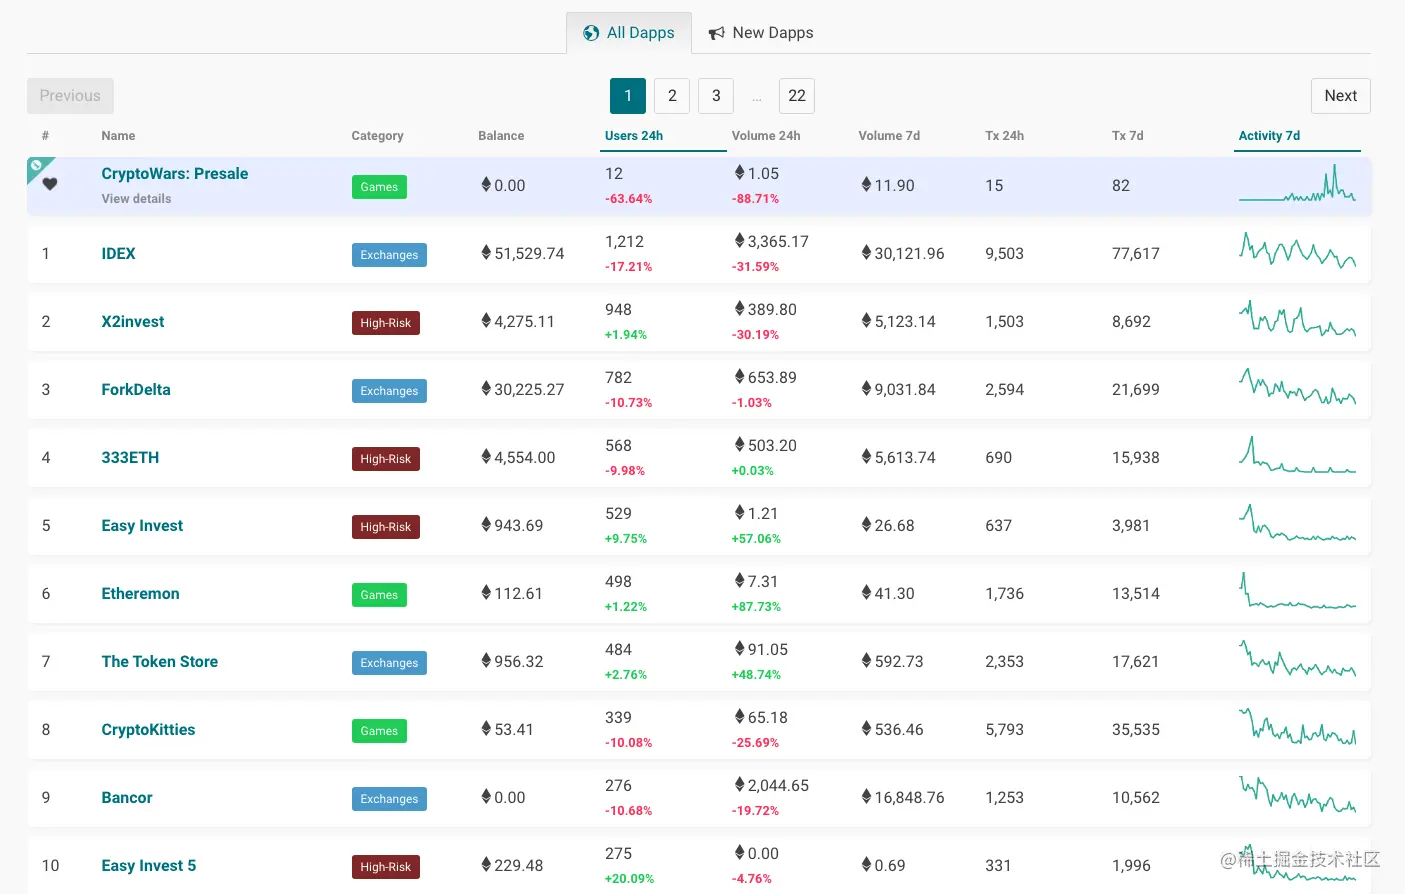Sort by Volume 24h column header
1405x894 pixels.
[x=766, y=136]
